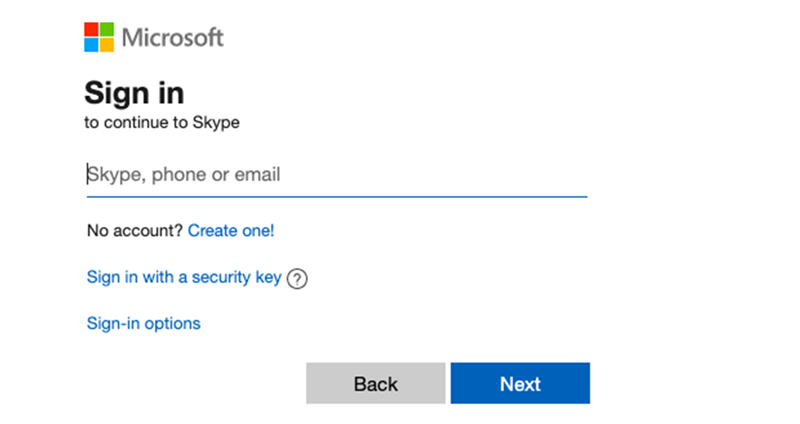Focus the Skype, phone or email field
The height and width of the screenshot is (424, 800).
pos(336,175)
